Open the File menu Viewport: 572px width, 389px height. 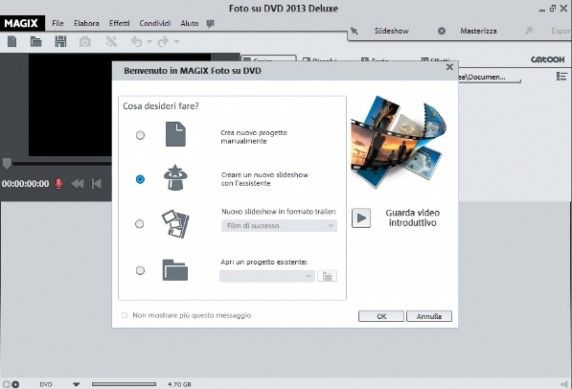coord(58,23)
